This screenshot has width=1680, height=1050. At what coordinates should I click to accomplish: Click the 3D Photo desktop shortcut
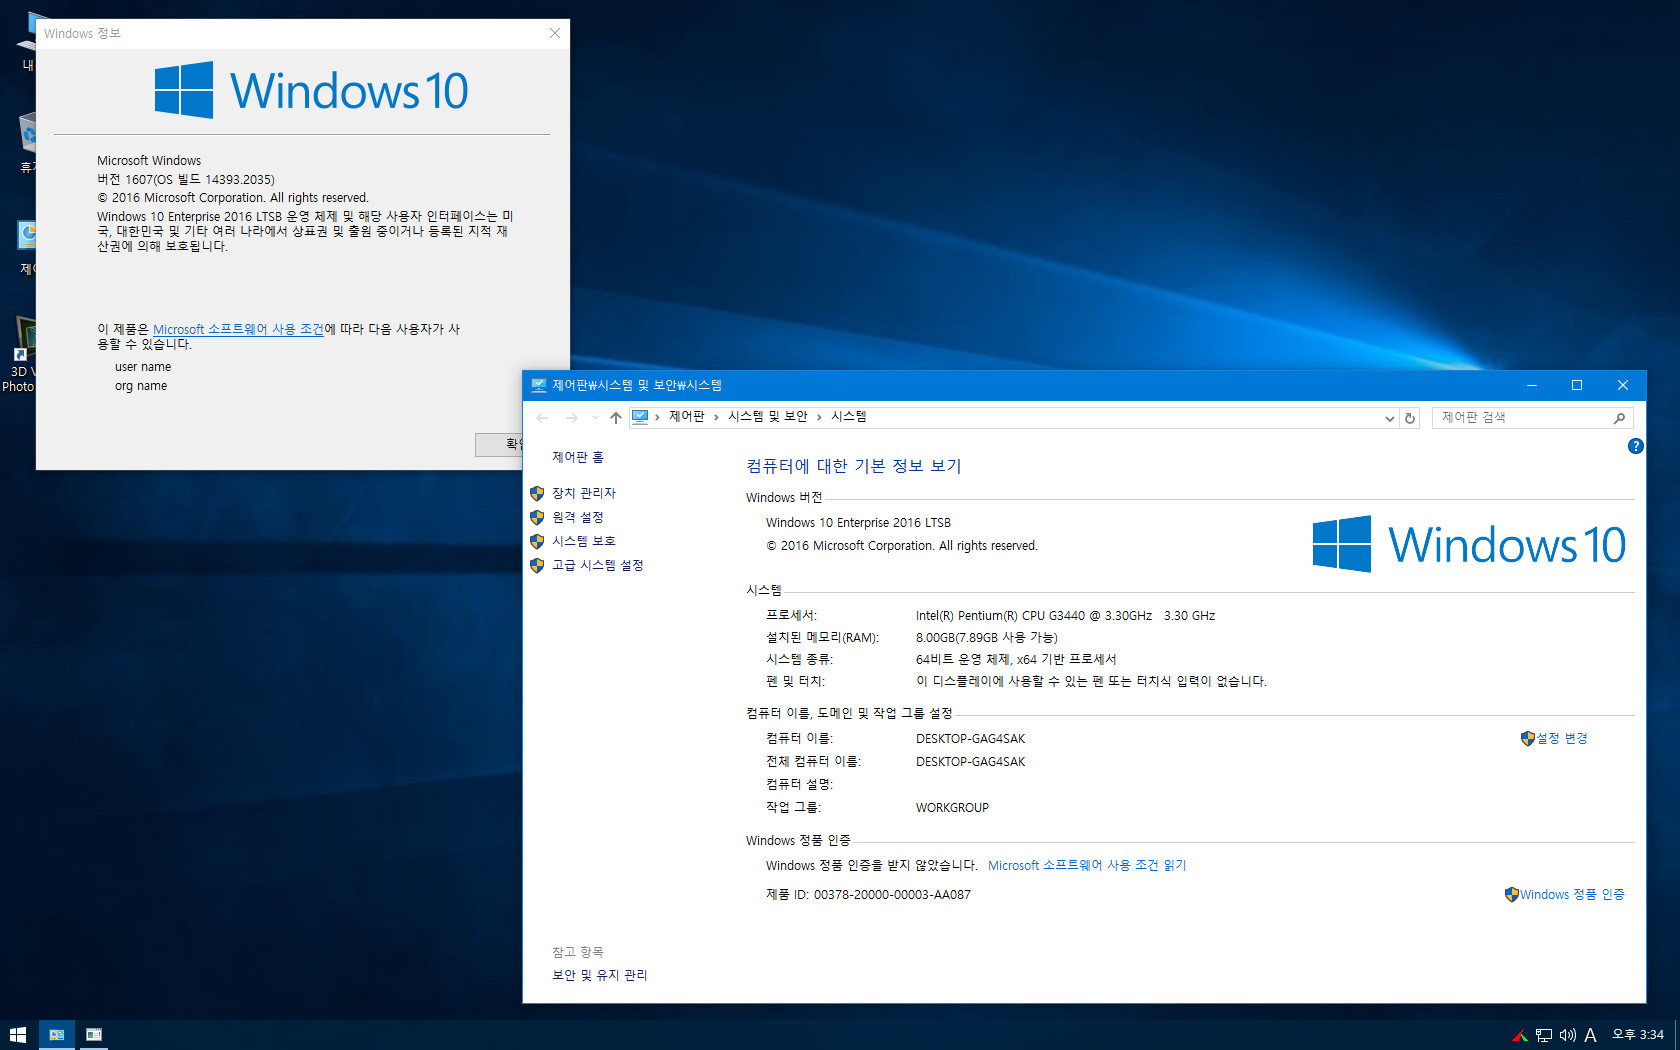18,355
